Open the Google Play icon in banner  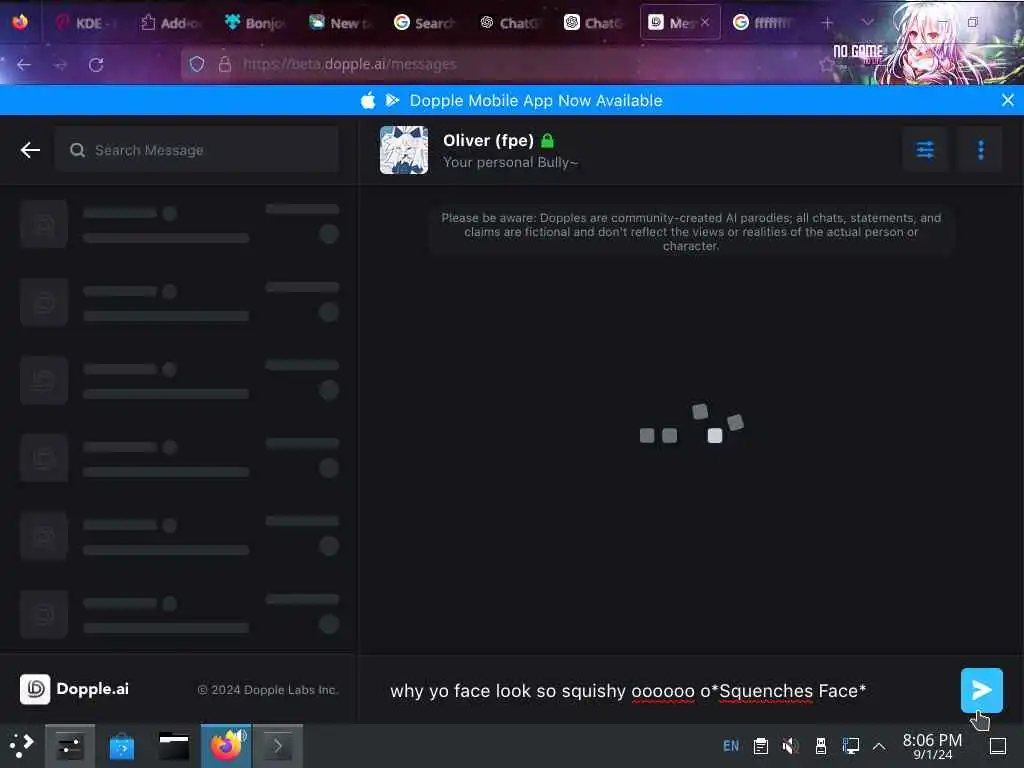tap(392, 100)
